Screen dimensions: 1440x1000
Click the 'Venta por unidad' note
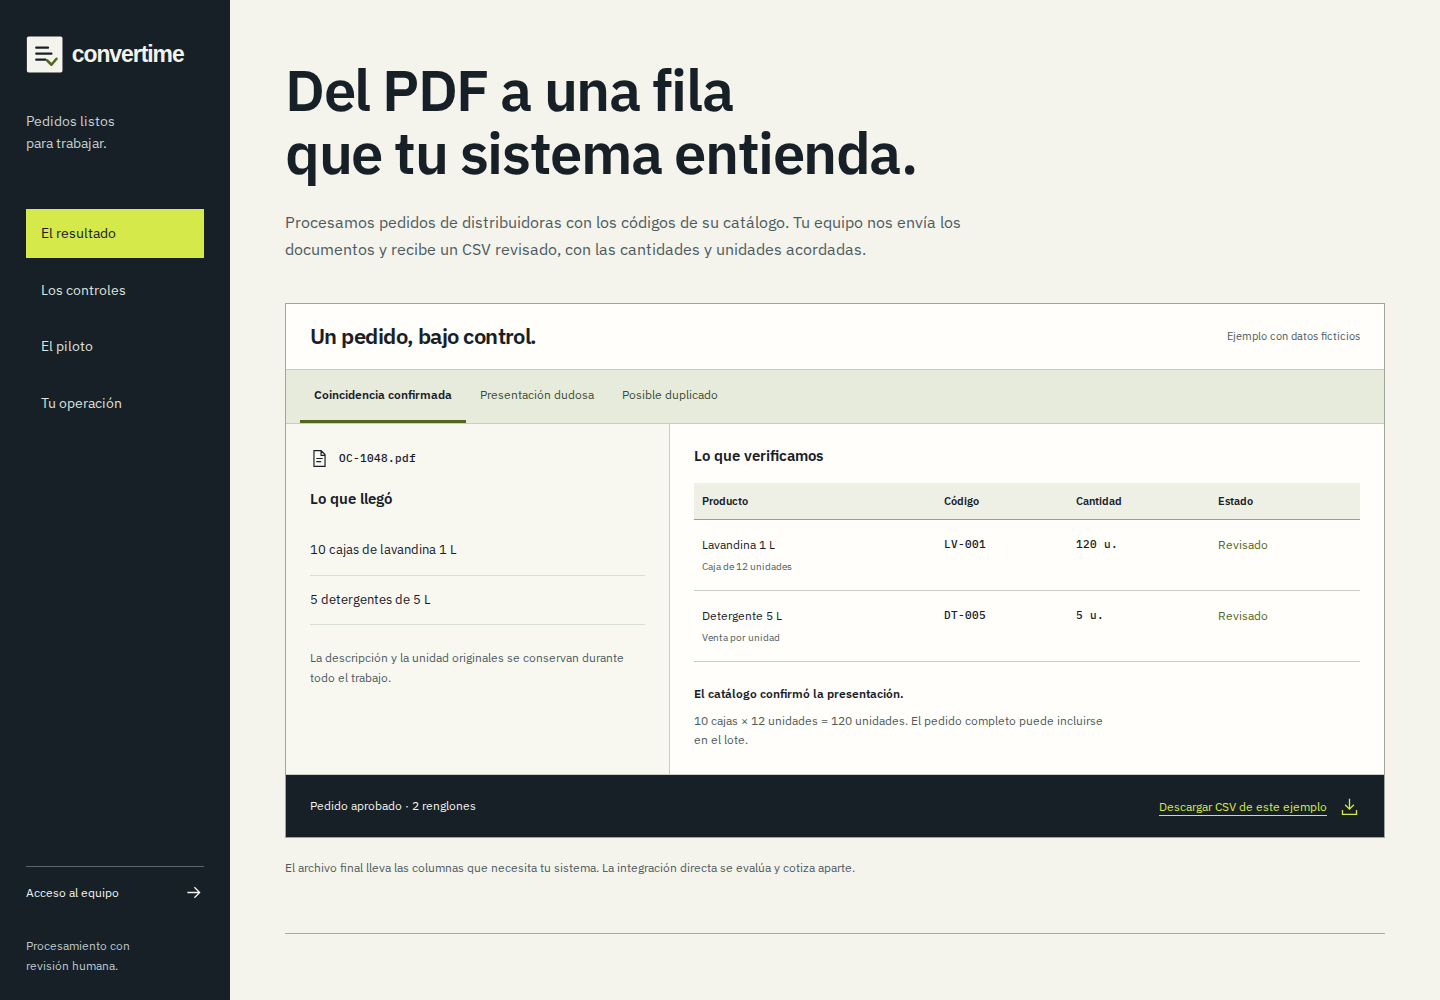point(741,638)
